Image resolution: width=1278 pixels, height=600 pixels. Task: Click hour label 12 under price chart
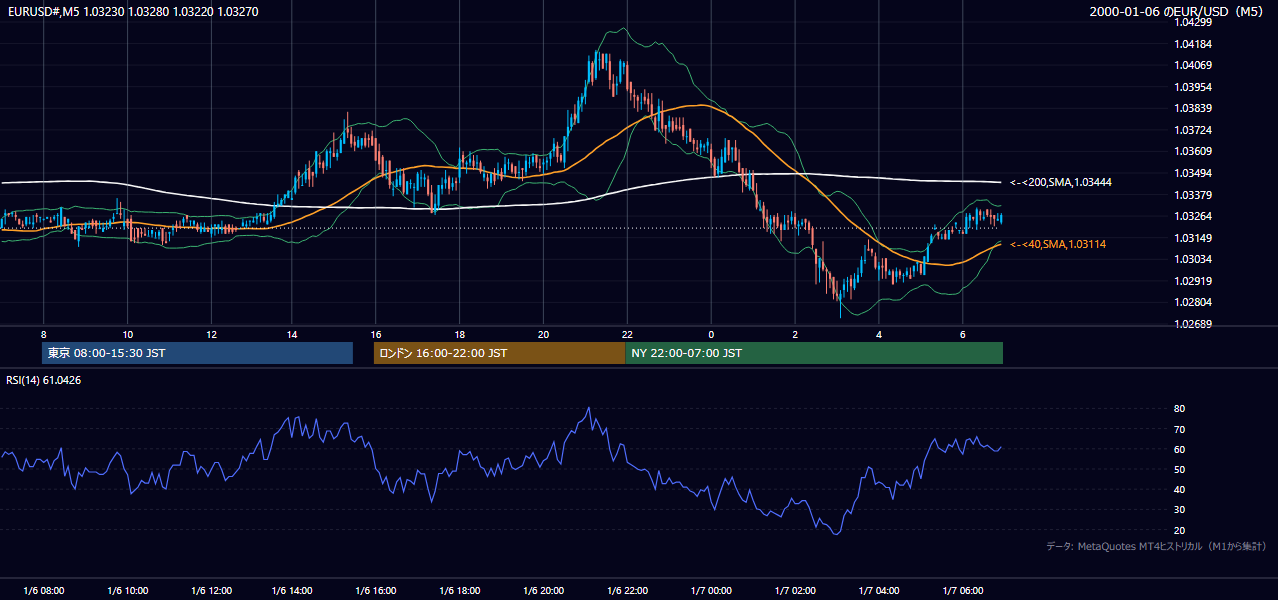pos(211,334)
